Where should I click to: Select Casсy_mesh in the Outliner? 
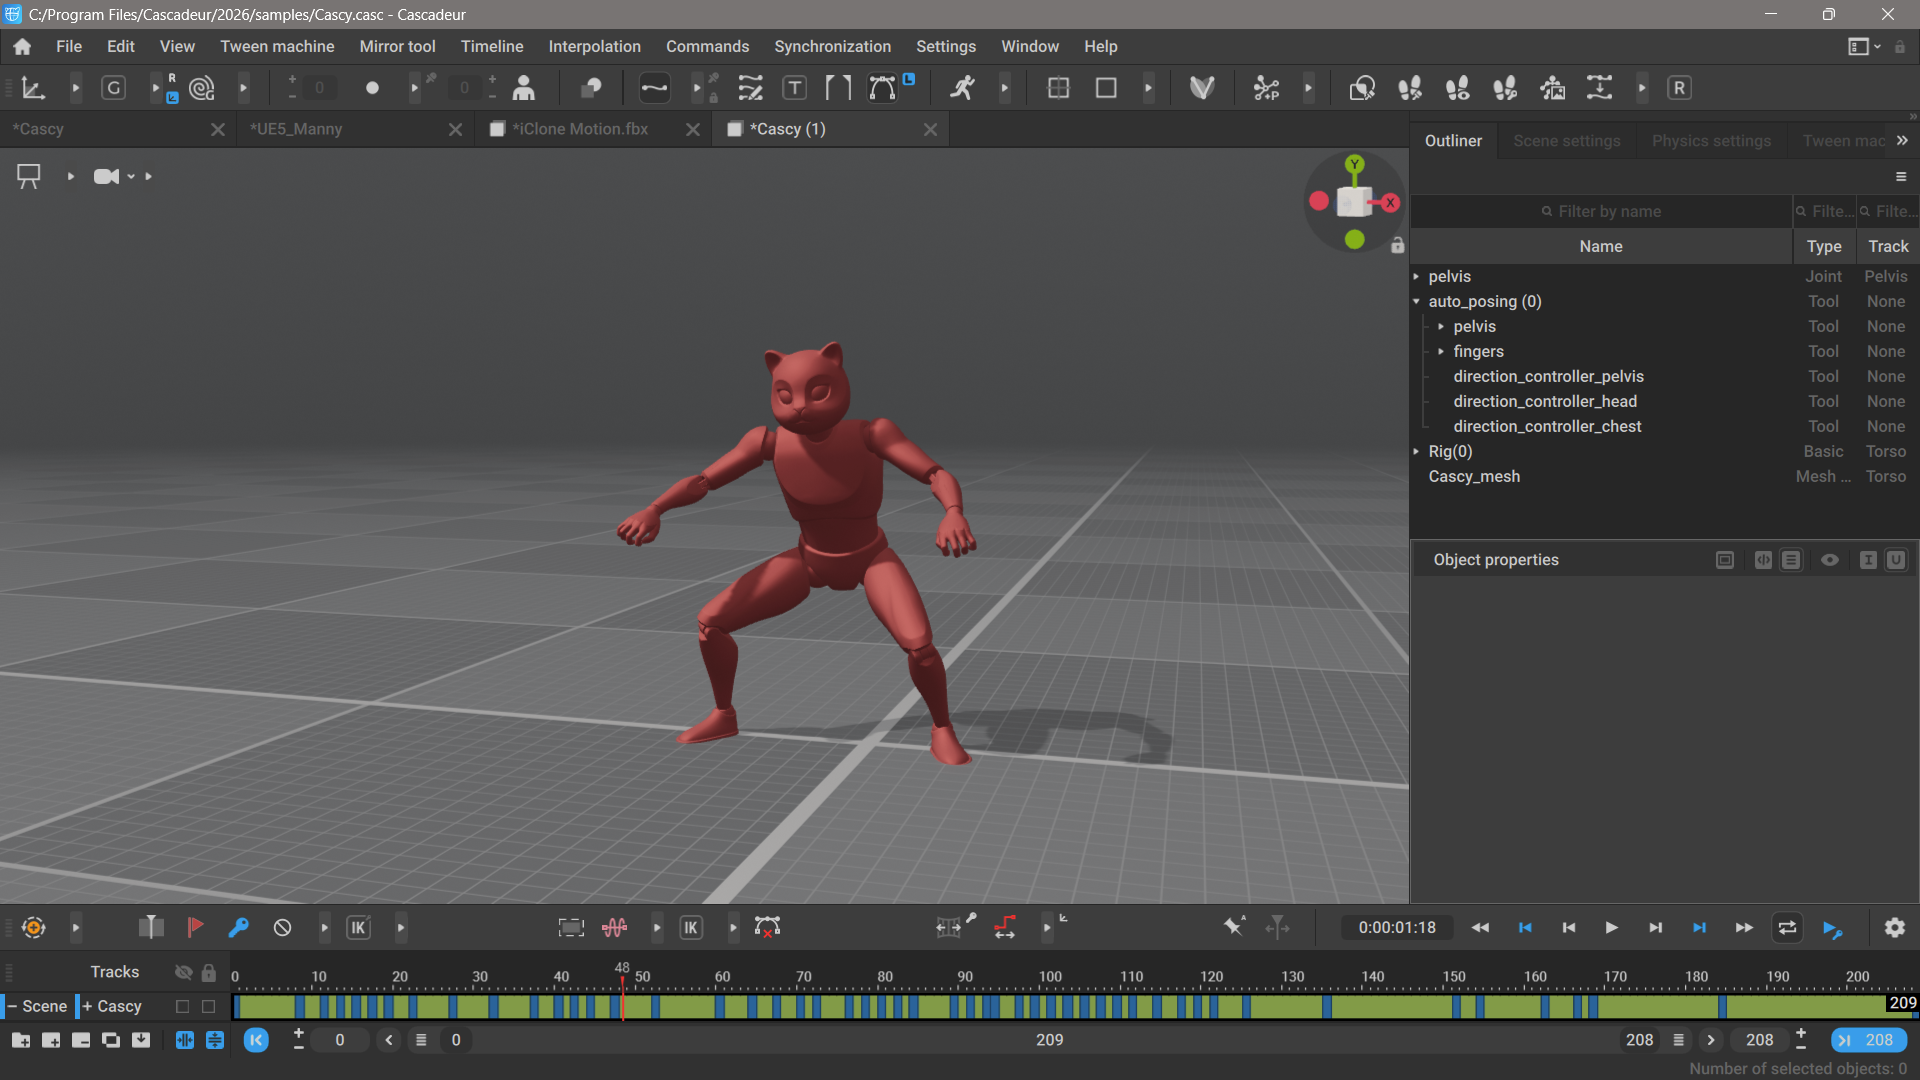(1473, 476)
